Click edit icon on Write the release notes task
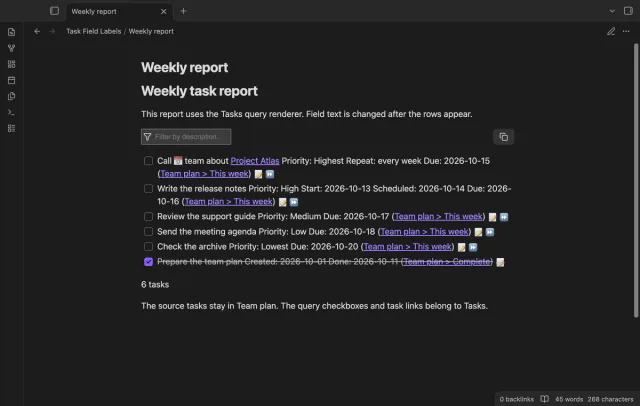This screenshot has height=406, width=640. point(282,202)
